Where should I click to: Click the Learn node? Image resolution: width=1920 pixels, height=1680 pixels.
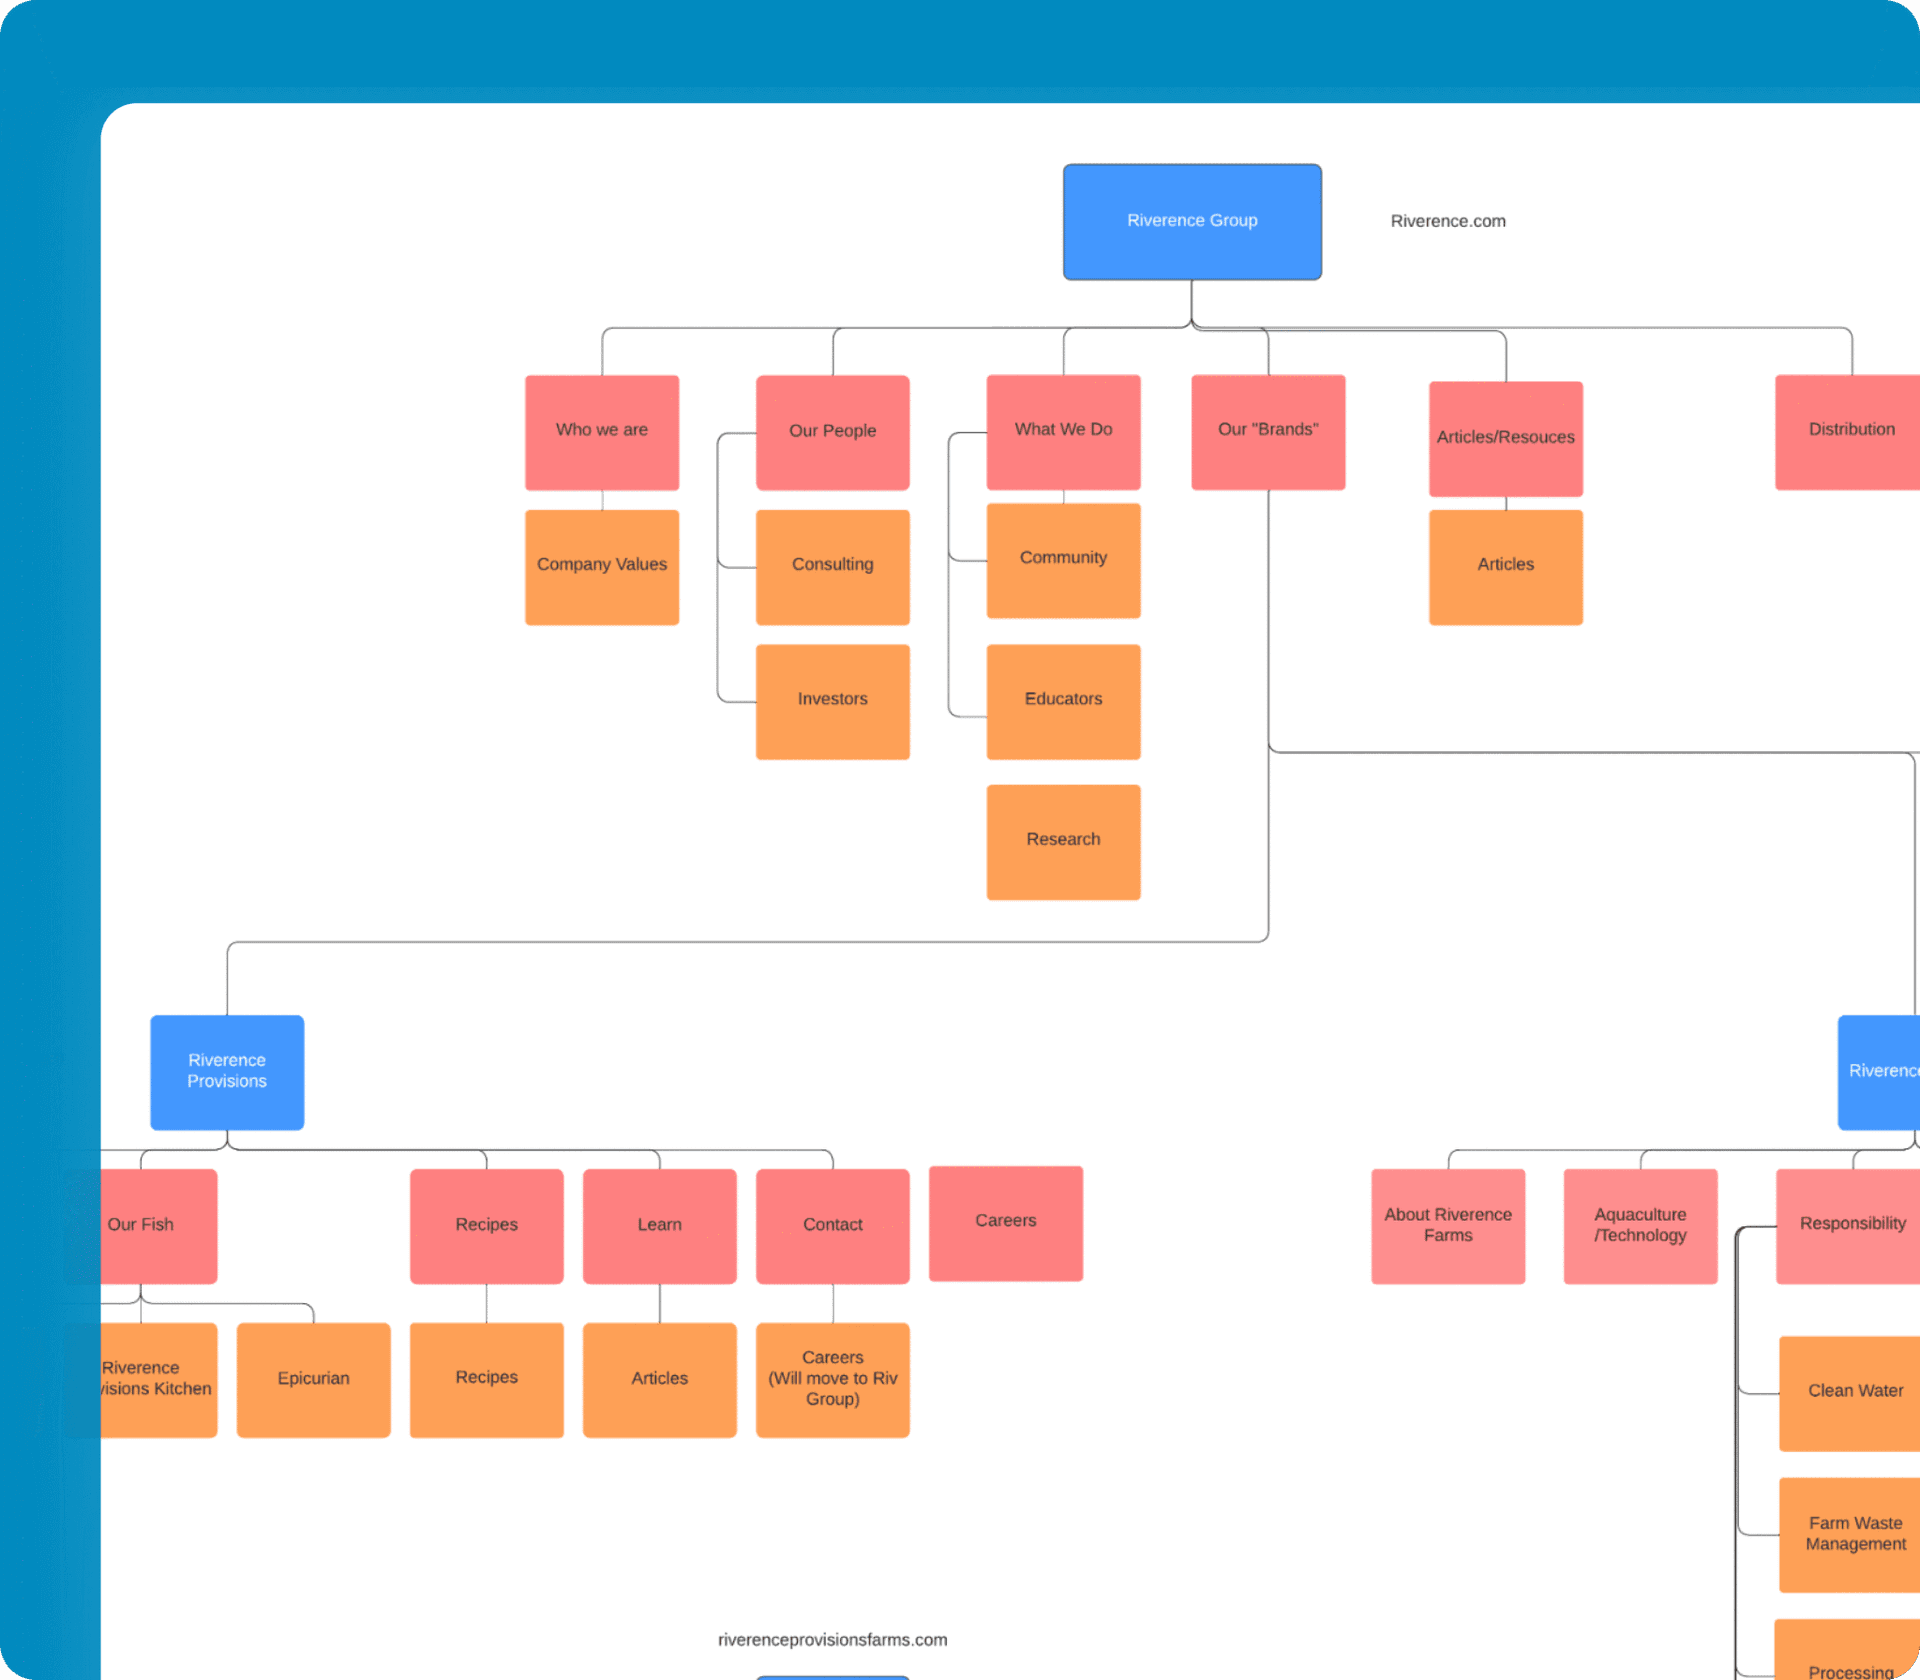click(659, 1226)
